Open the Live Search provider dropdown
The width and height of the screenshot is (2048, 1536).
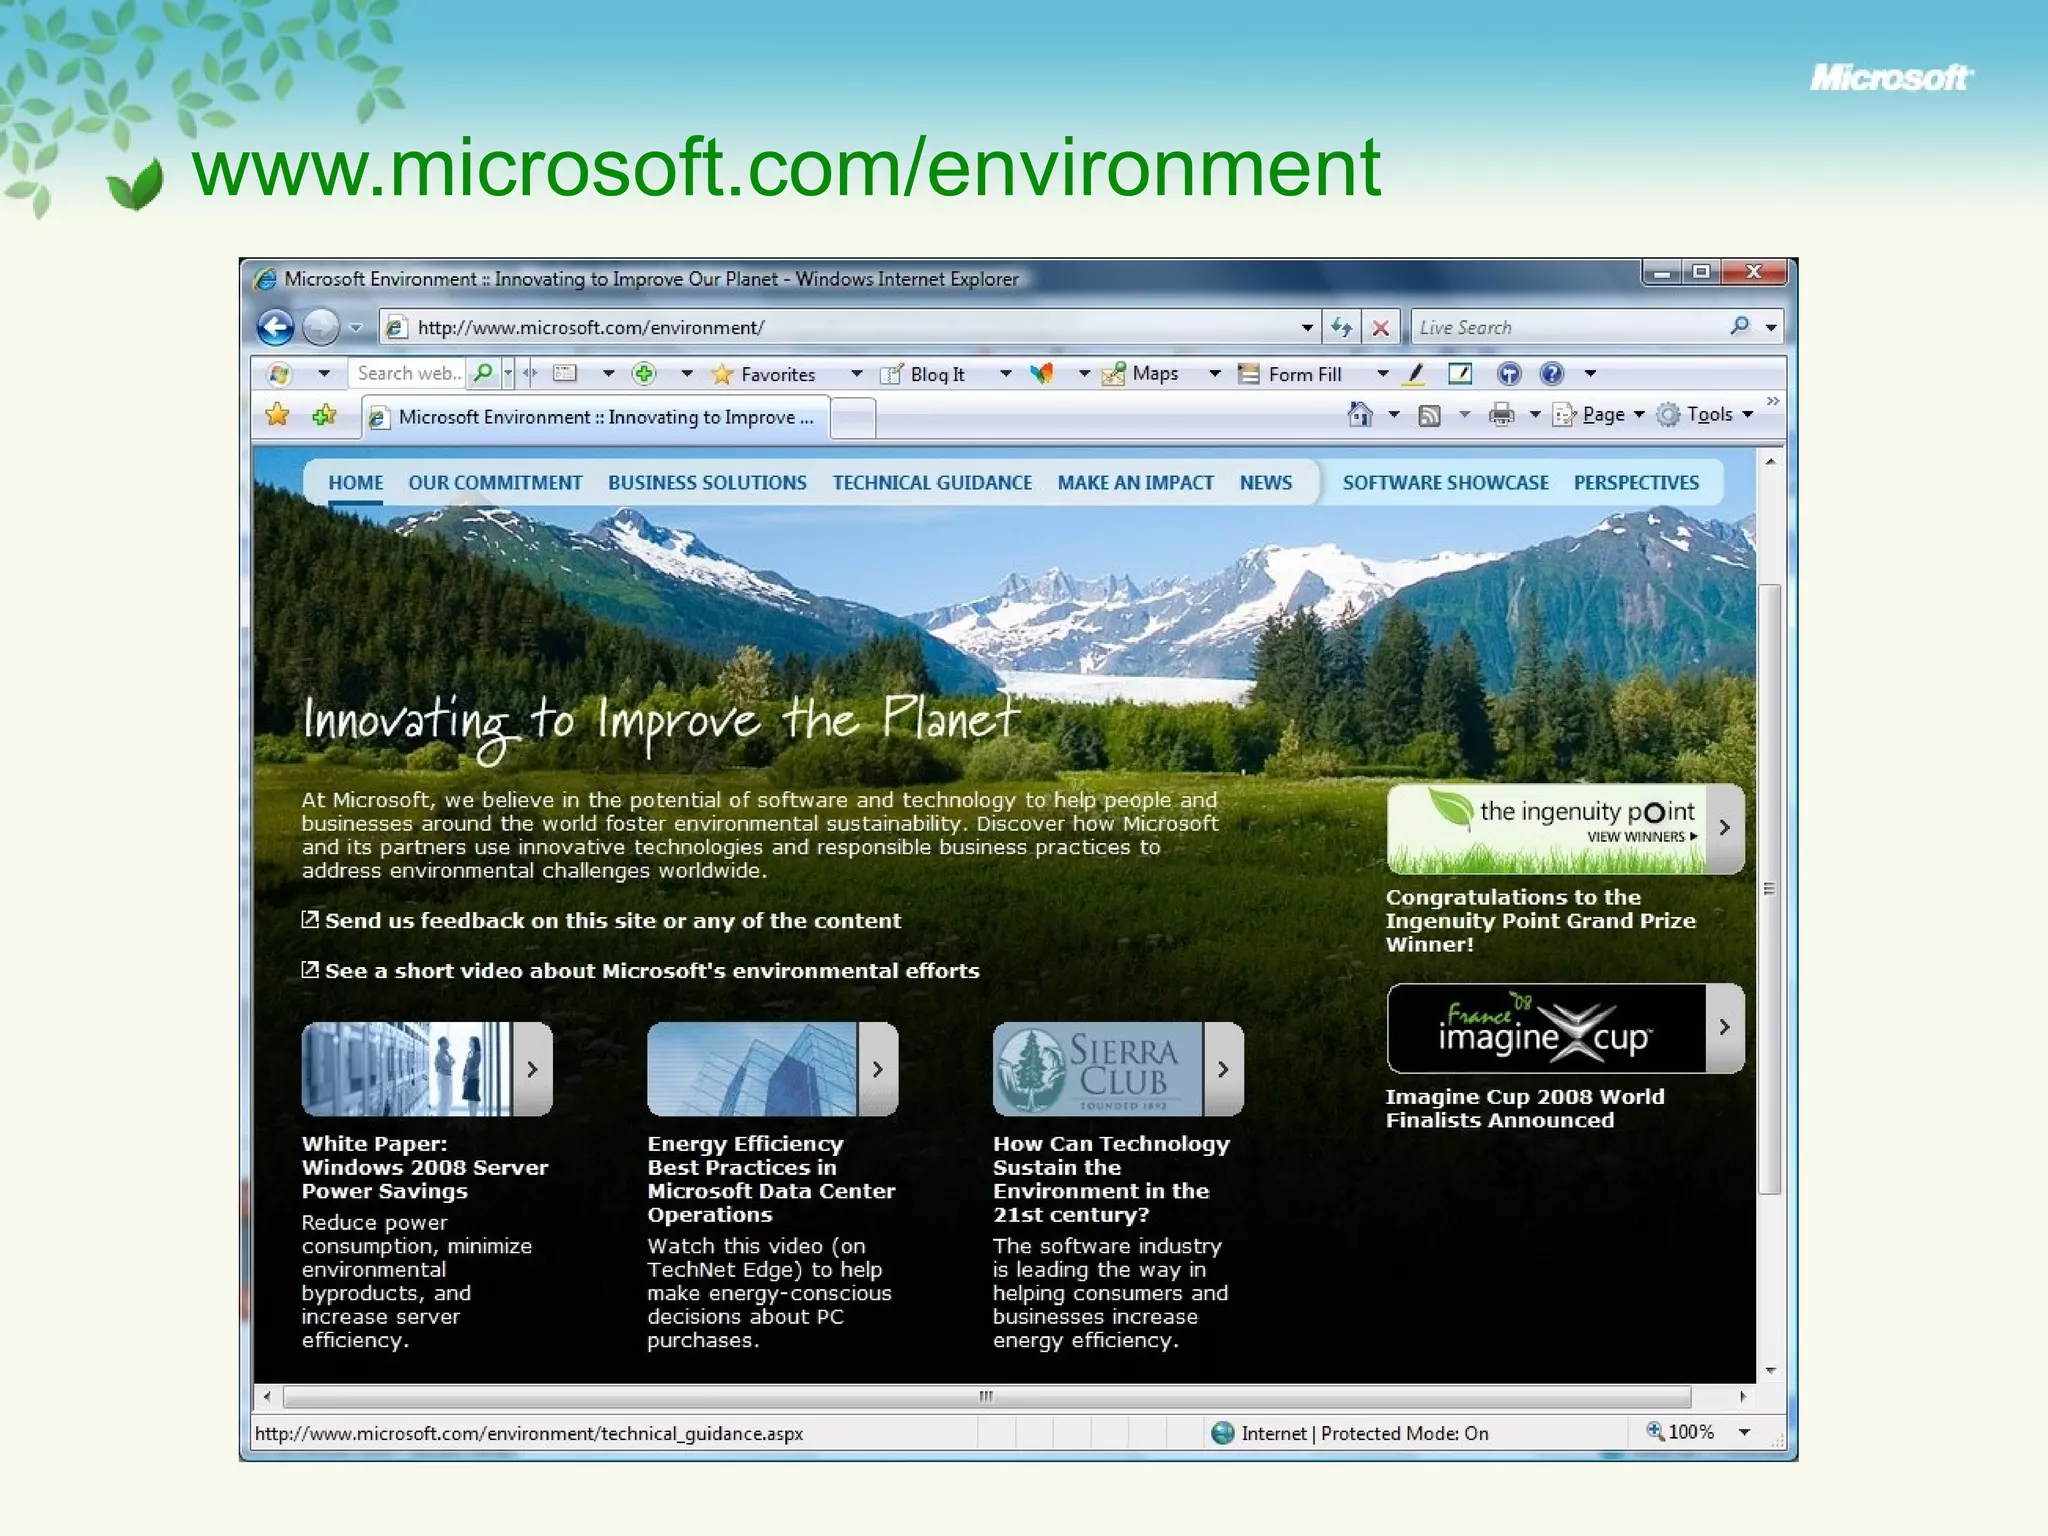pos(1771,327)
